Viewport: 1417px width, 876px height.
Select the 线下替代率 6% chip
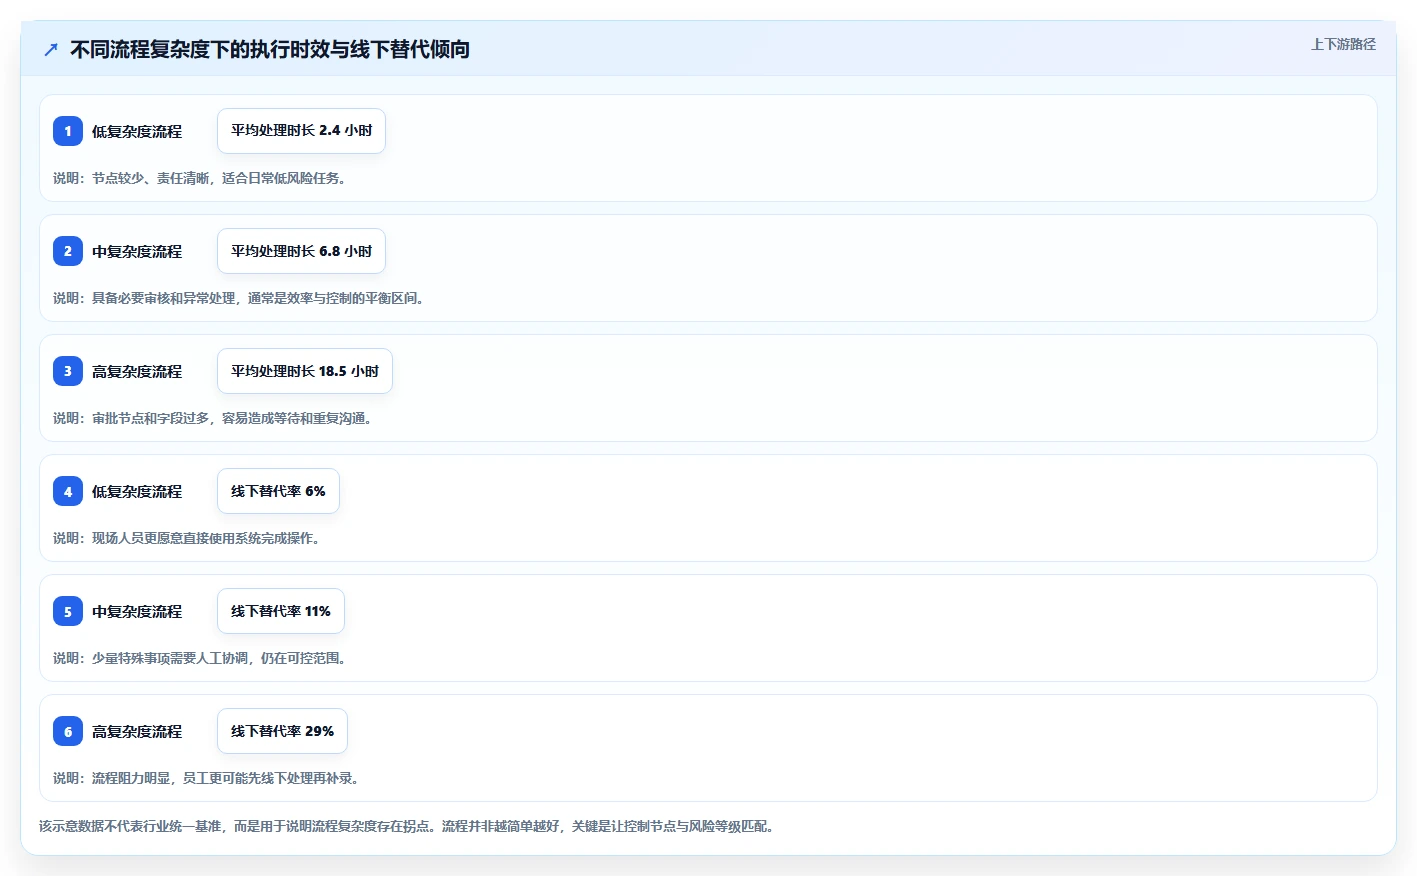[278, 491]
